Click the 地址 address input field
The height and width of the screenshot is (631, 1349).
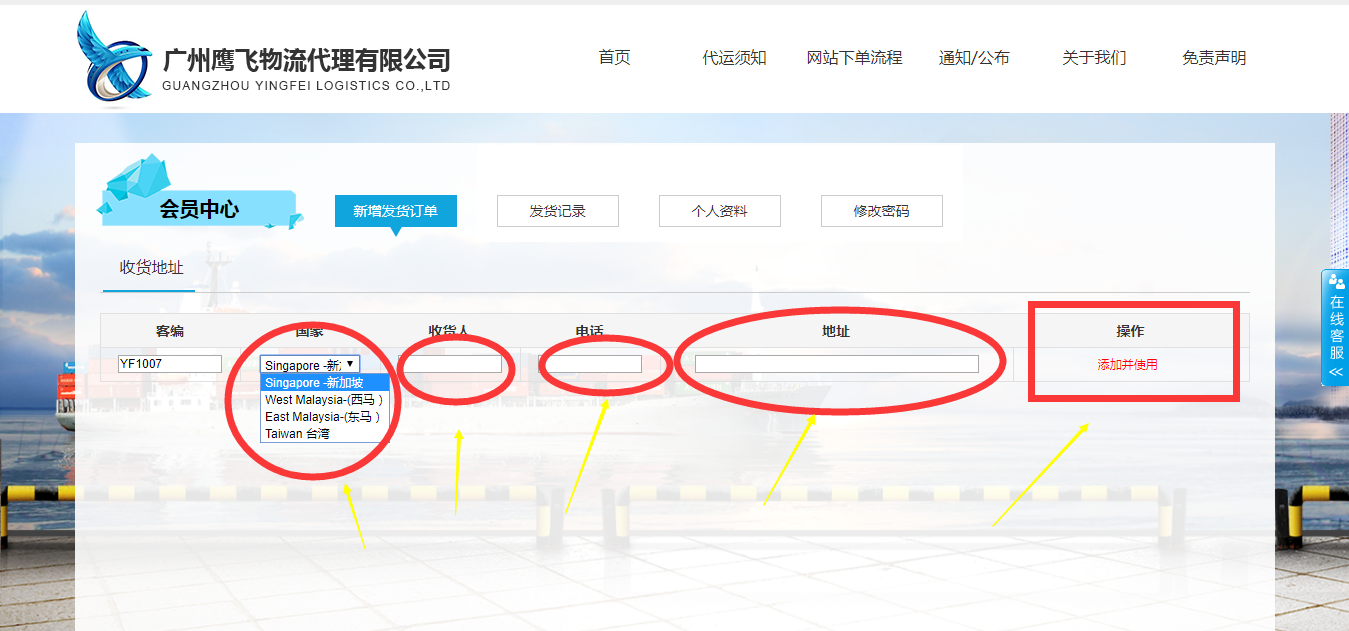(836, 364)
